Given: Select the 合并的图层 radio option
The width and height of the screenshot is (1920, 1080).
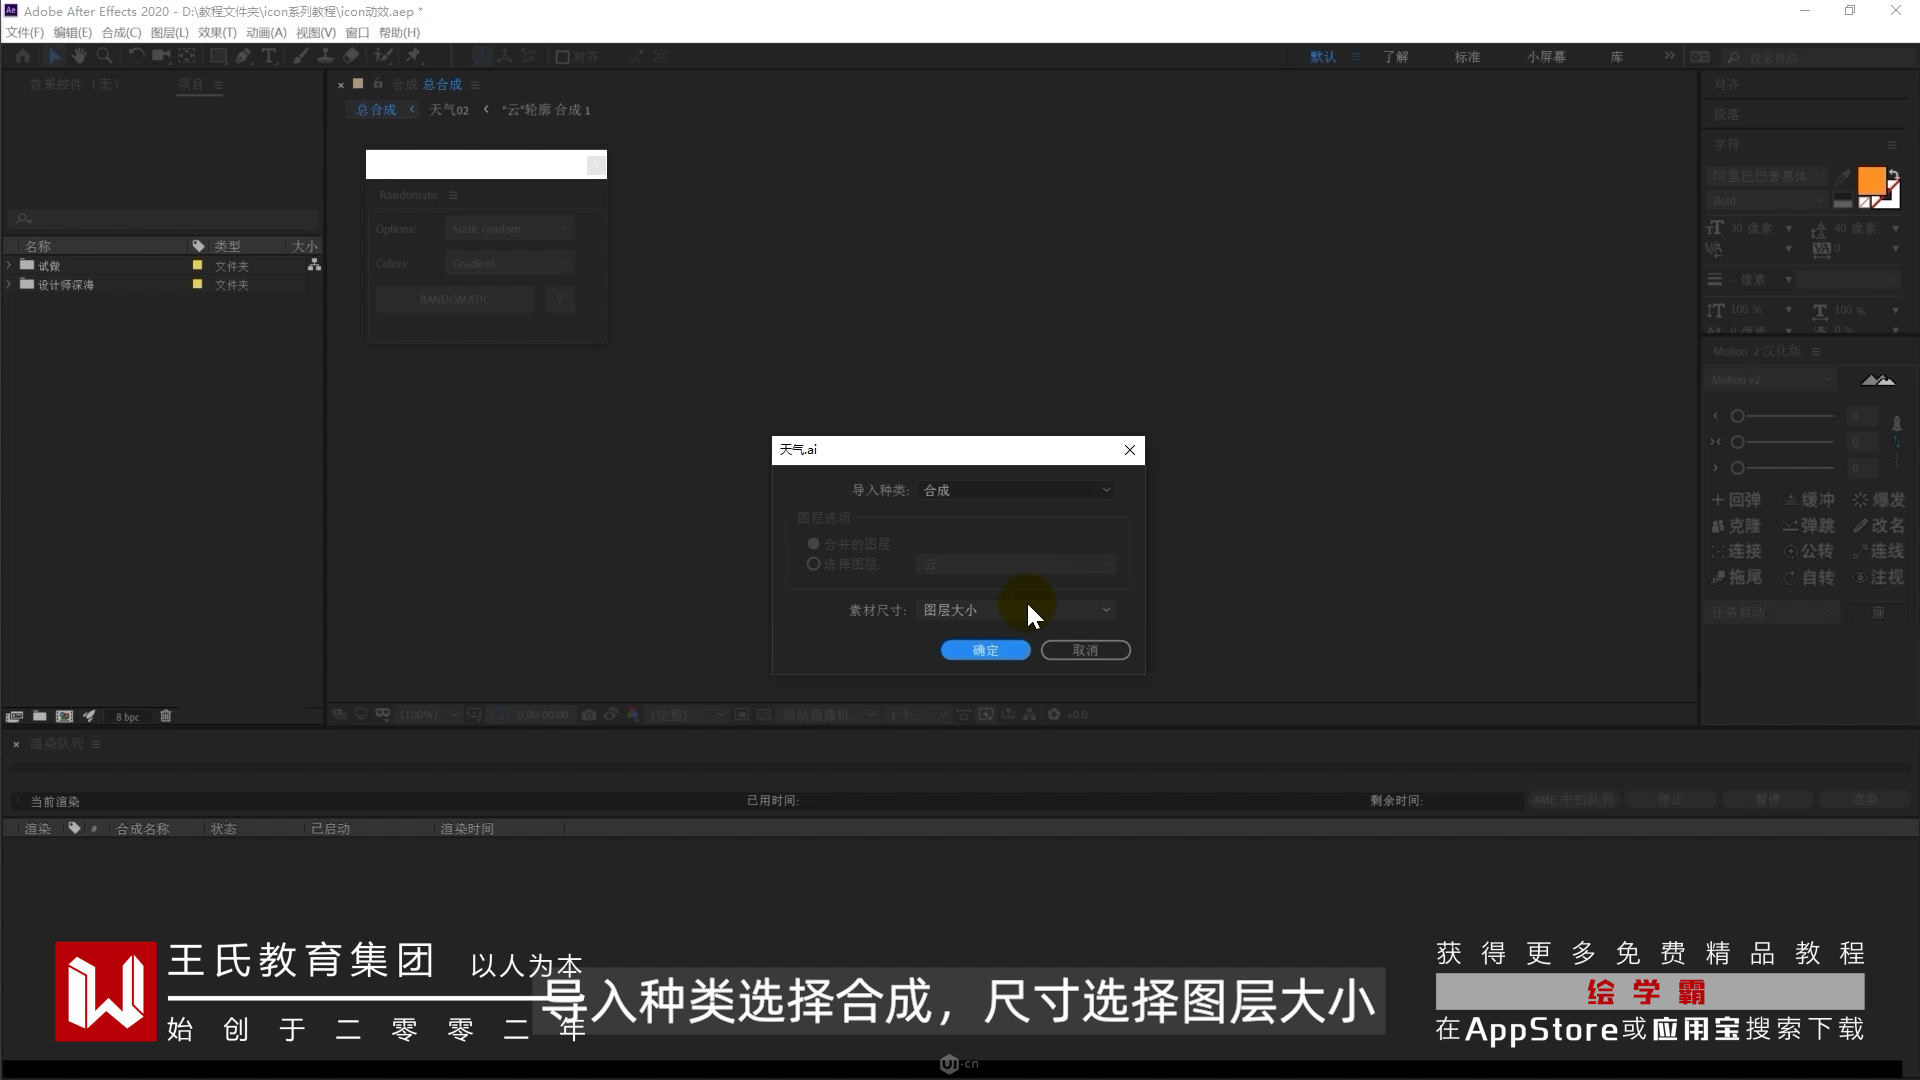Looking at the screenshot, I should pyautogui.click(x=813, y=544).
